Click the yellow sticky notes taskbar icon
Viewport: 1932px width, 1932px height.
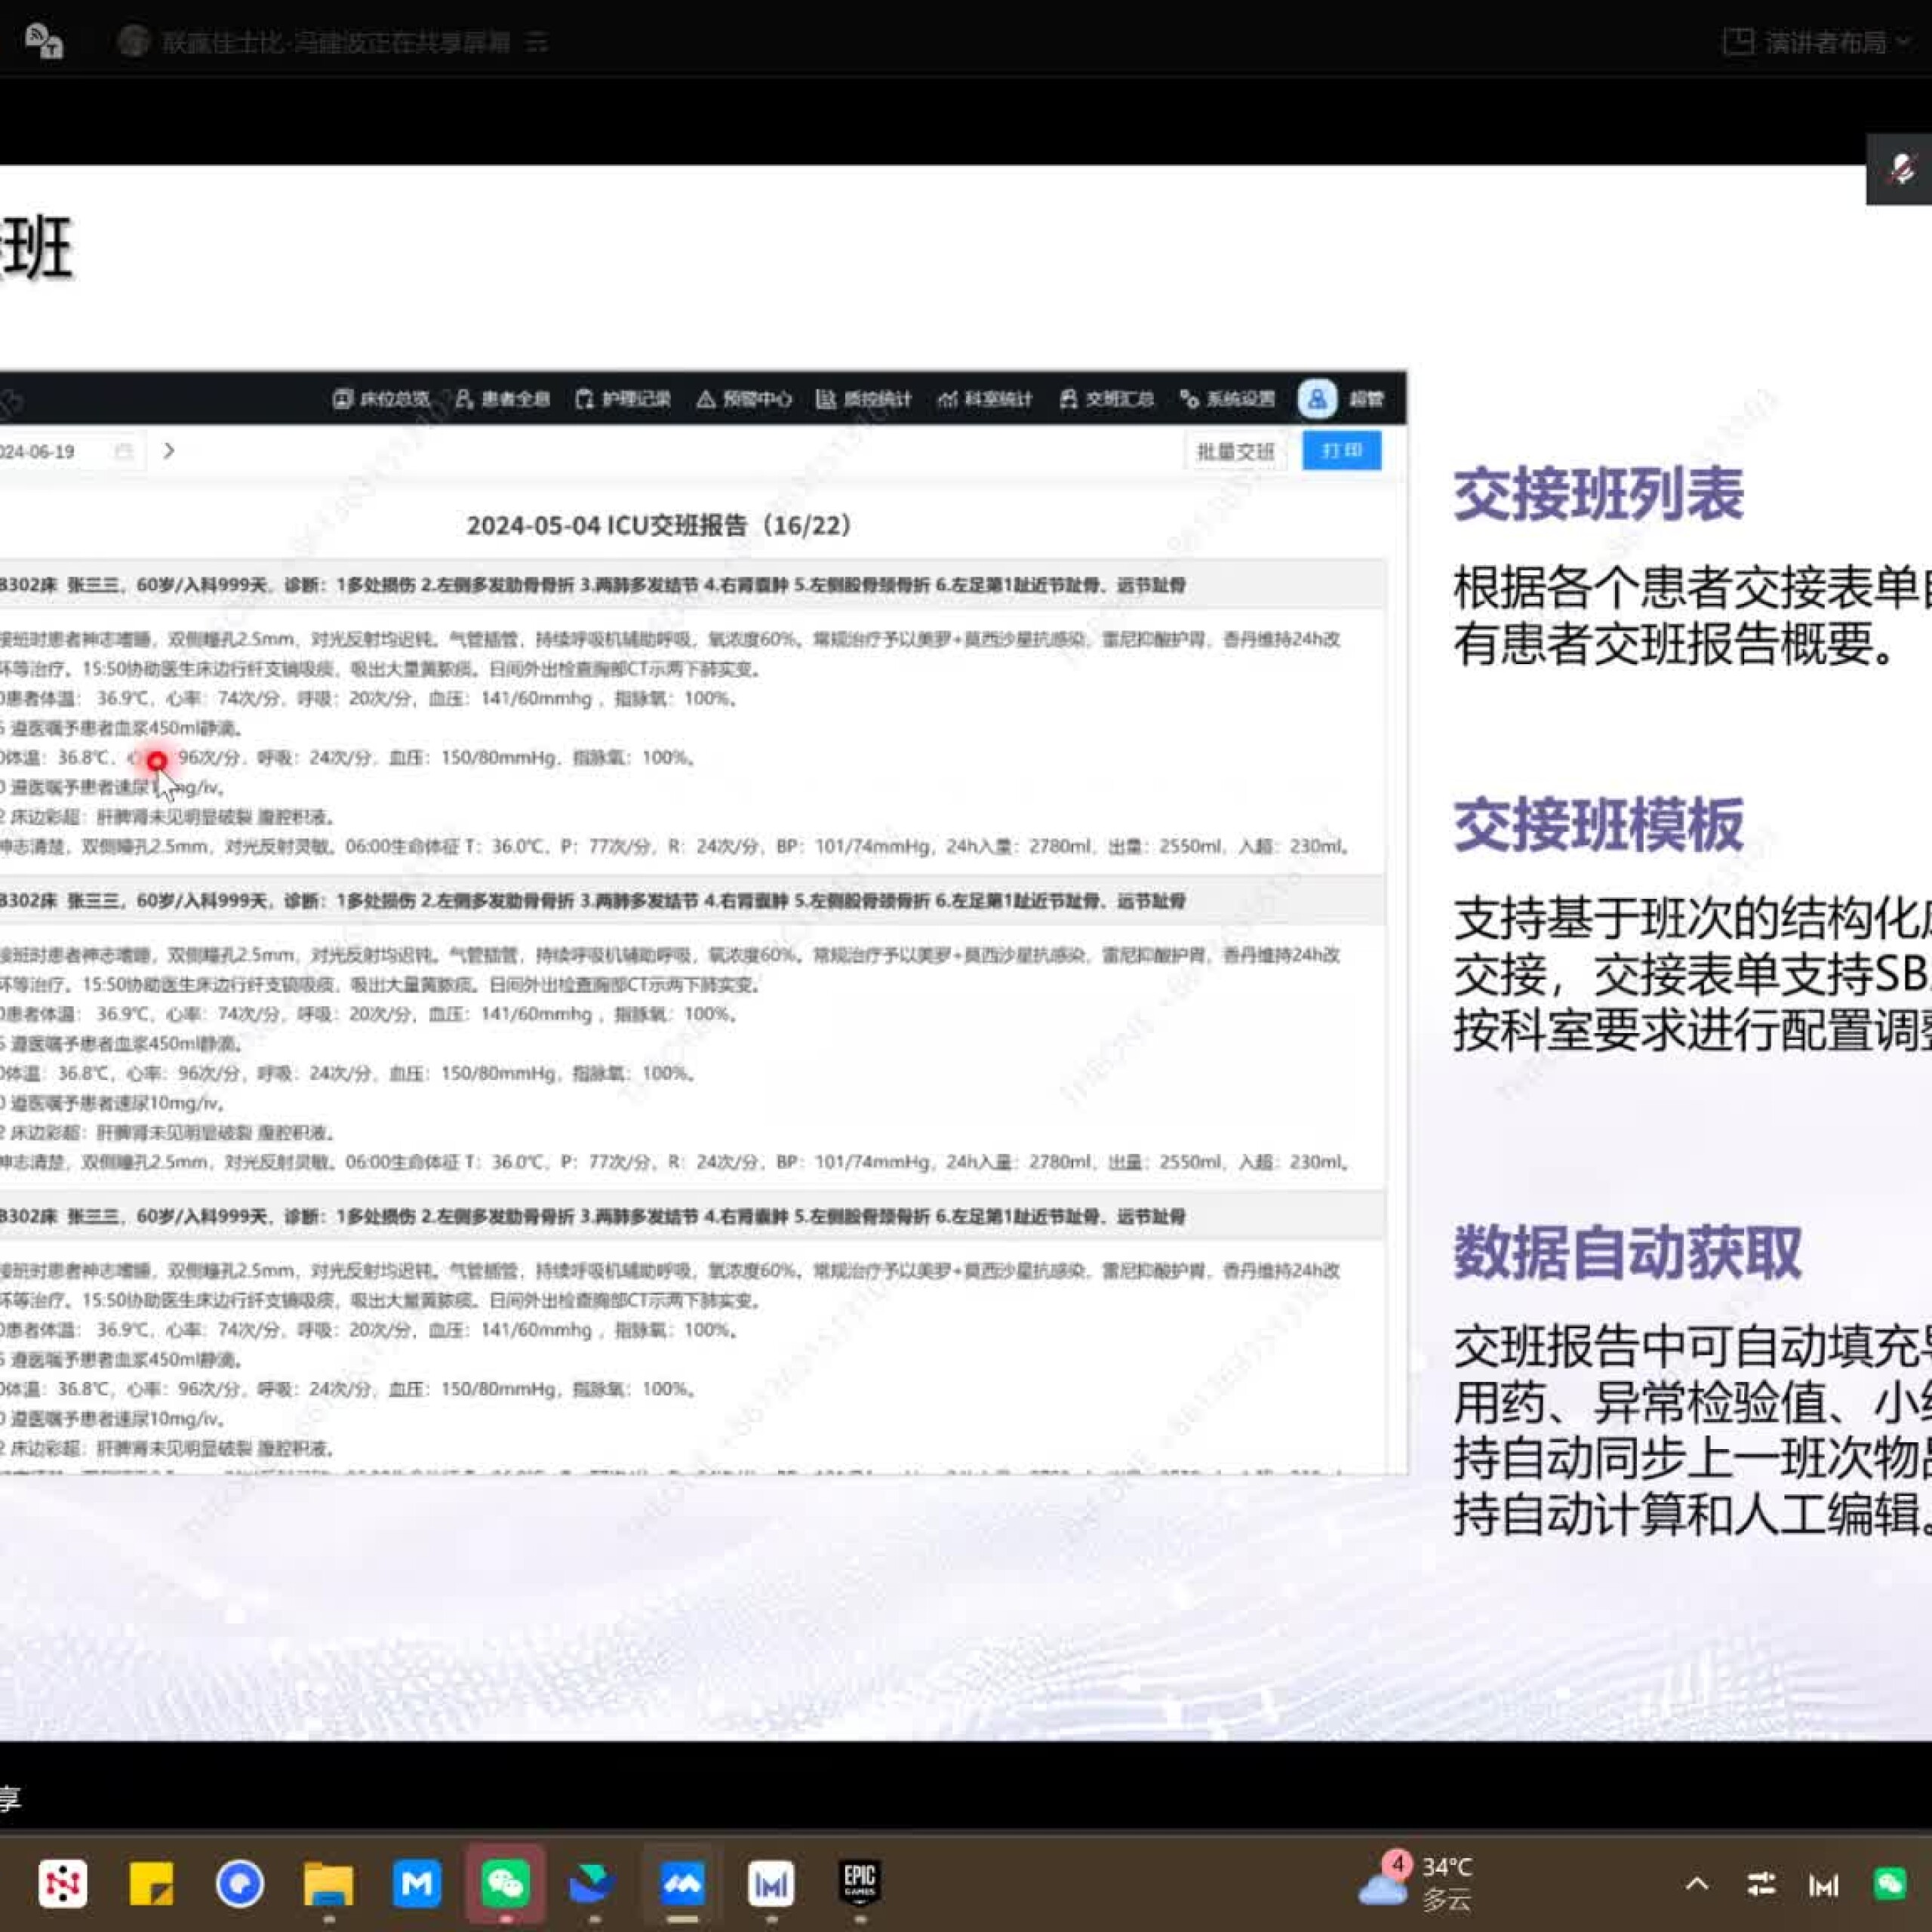151,1884
